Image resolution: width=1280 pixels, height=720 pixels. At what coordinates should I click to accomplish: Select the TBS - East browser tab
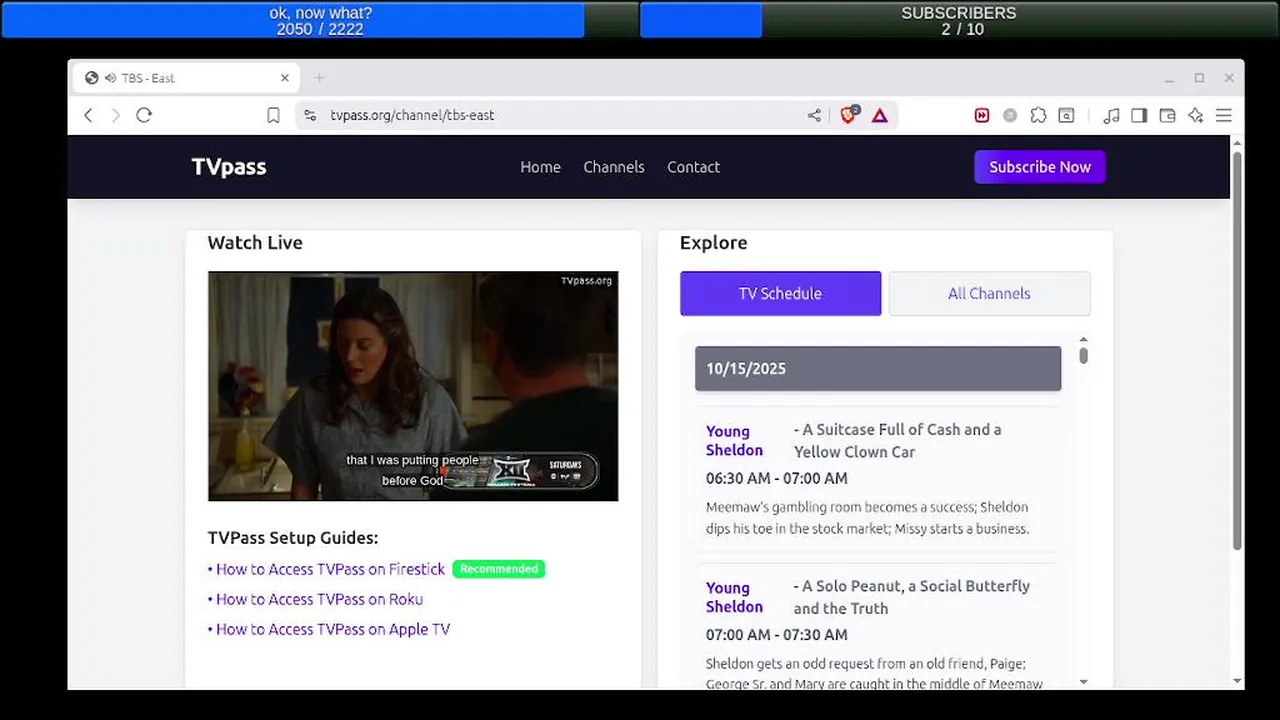coord(188,78)
